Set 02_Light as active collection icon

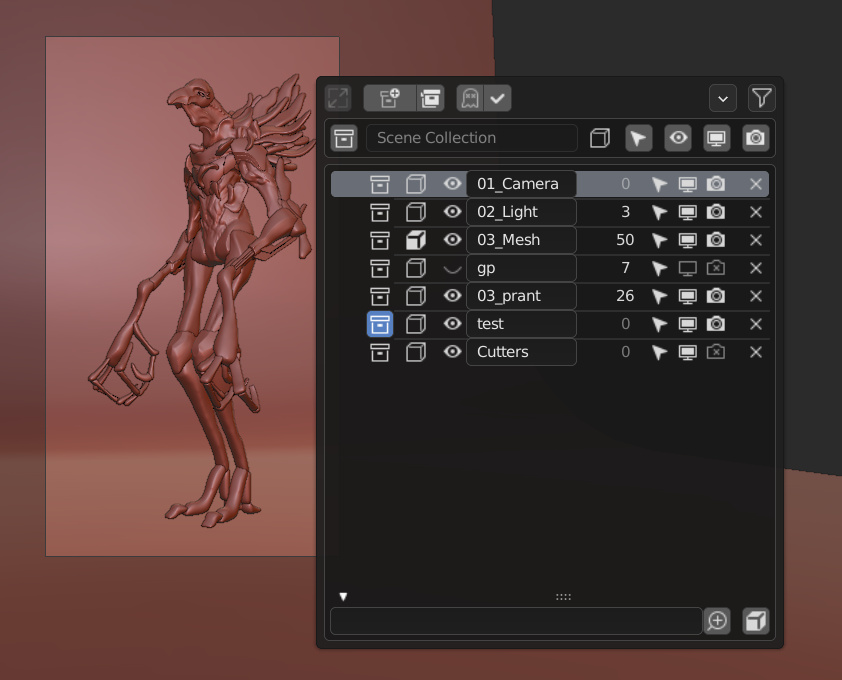pos(380,212)
